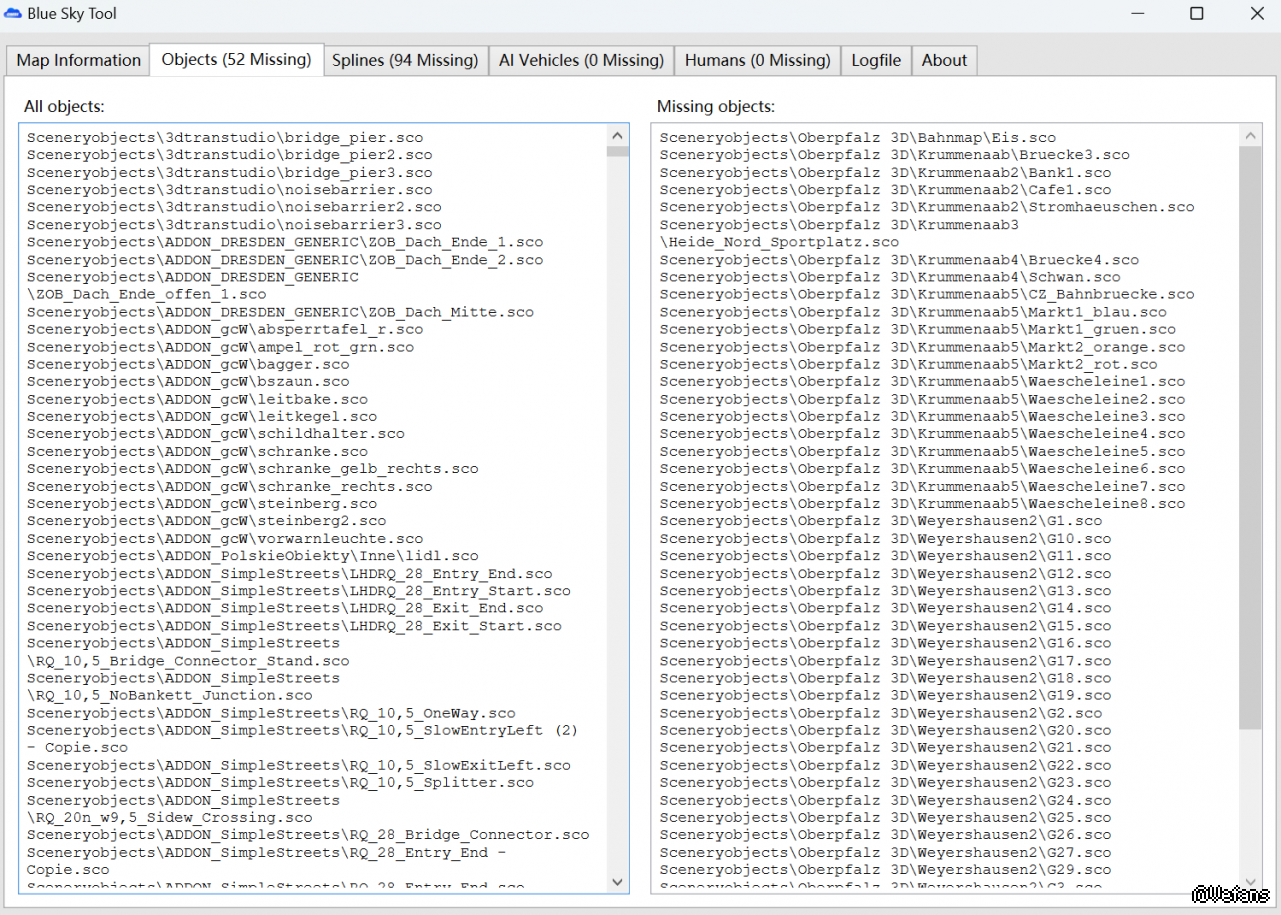Click the Missing objects list scroll-down arrow
The height and width of the screenshot is (915, 1281).
[x=1250, y=882]
